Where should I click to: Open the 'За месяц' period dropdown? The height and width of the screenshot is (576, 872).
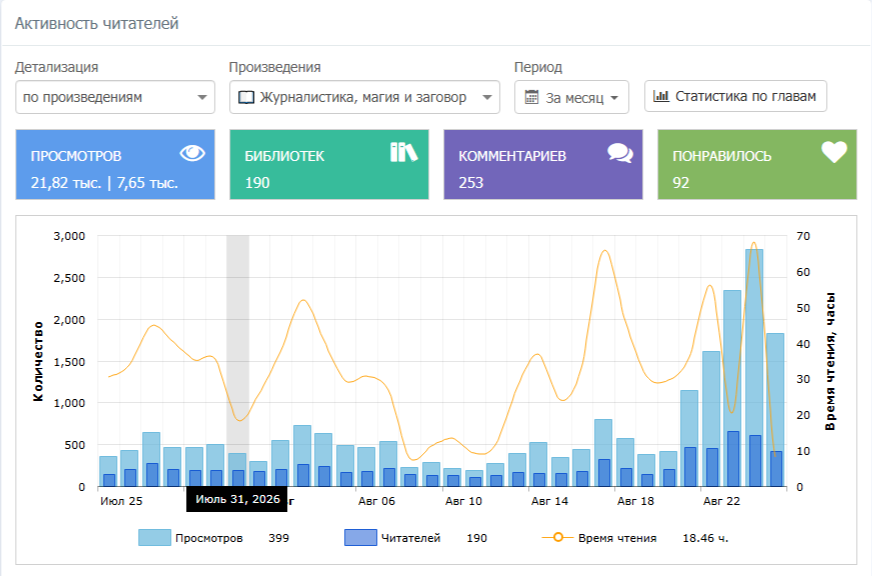(571, 97)
